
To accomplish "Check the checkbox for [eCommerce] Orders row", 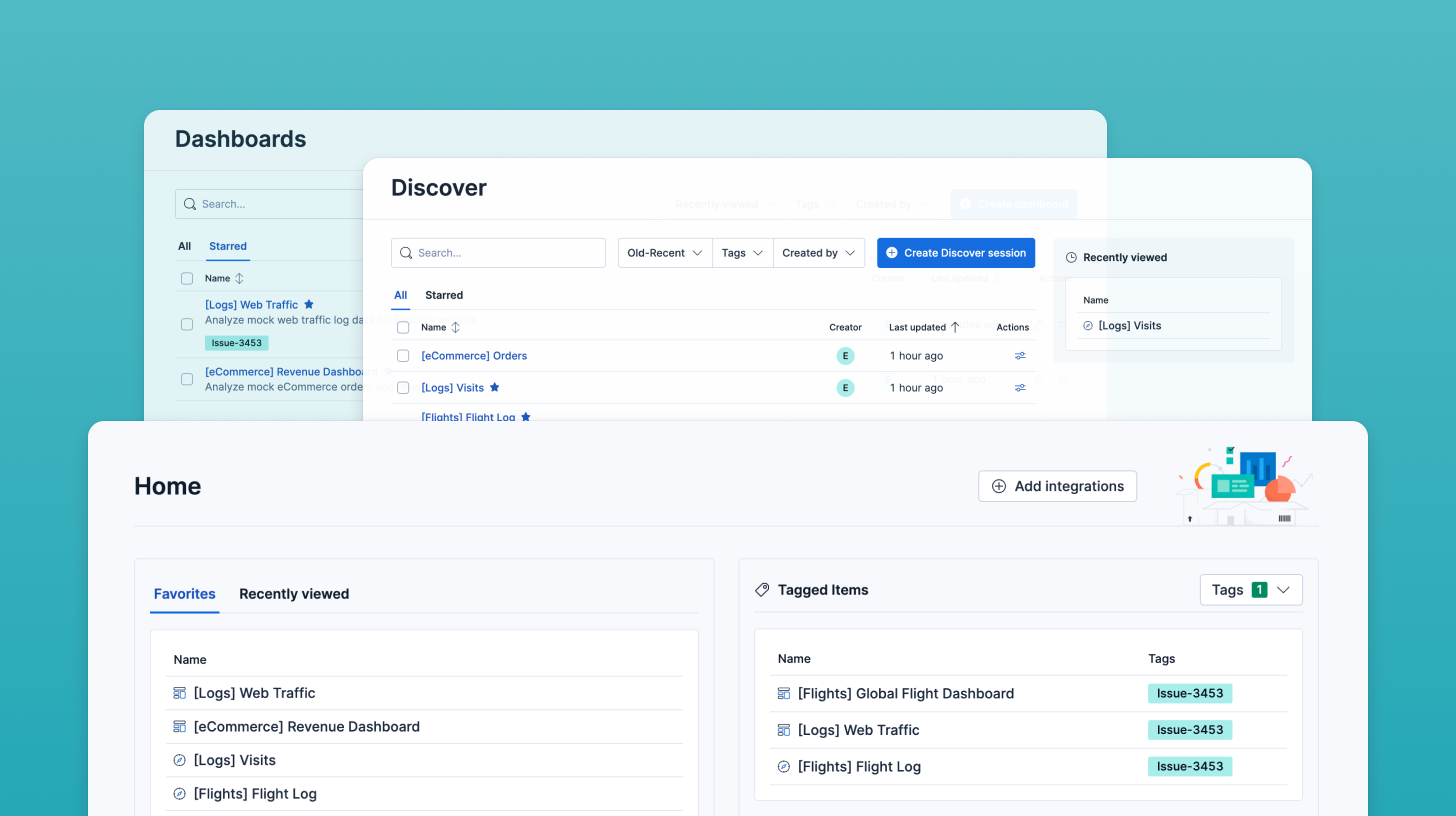I will point(403,355).
